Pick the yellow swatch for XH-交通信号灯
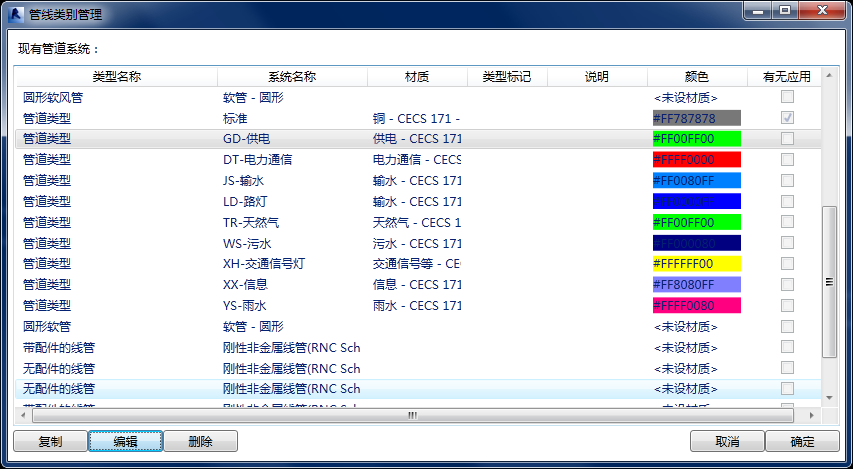Image resolution: width=853 pixels, height=469 pixels. 696,264
